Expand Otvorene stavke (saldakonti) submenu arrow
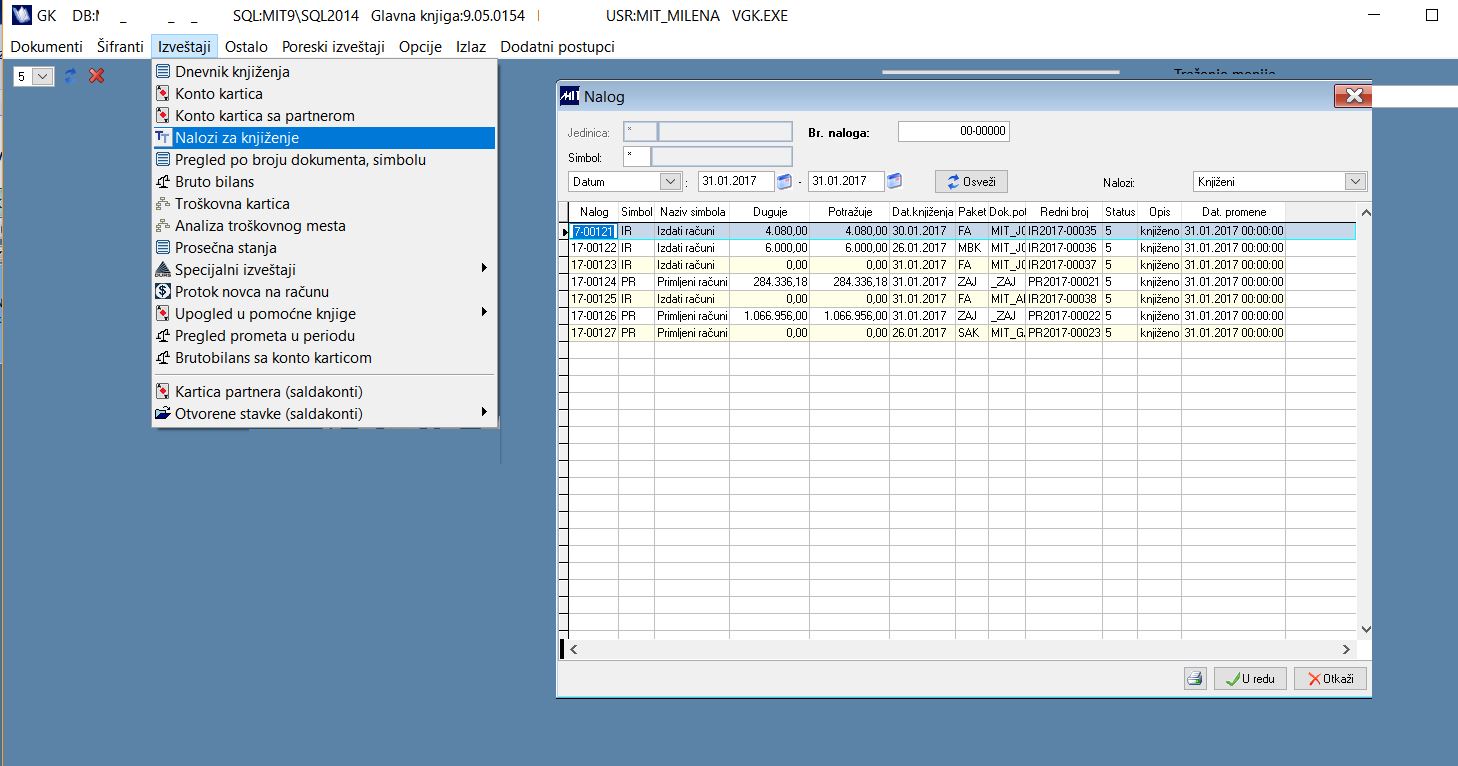 [x=484, y=413]
